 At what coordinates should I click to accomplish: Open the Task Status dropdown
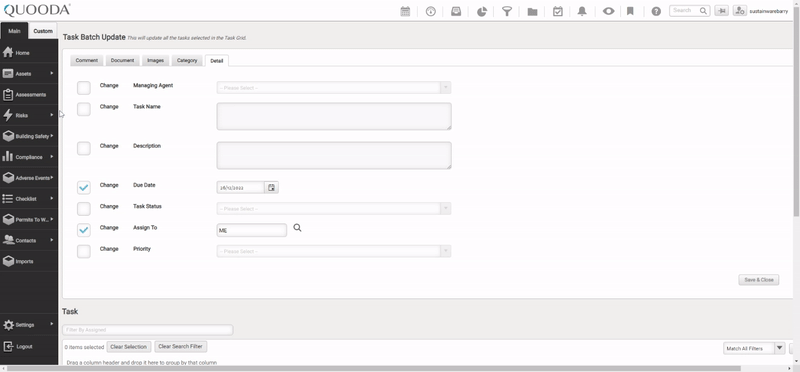[x=334, y=209]
